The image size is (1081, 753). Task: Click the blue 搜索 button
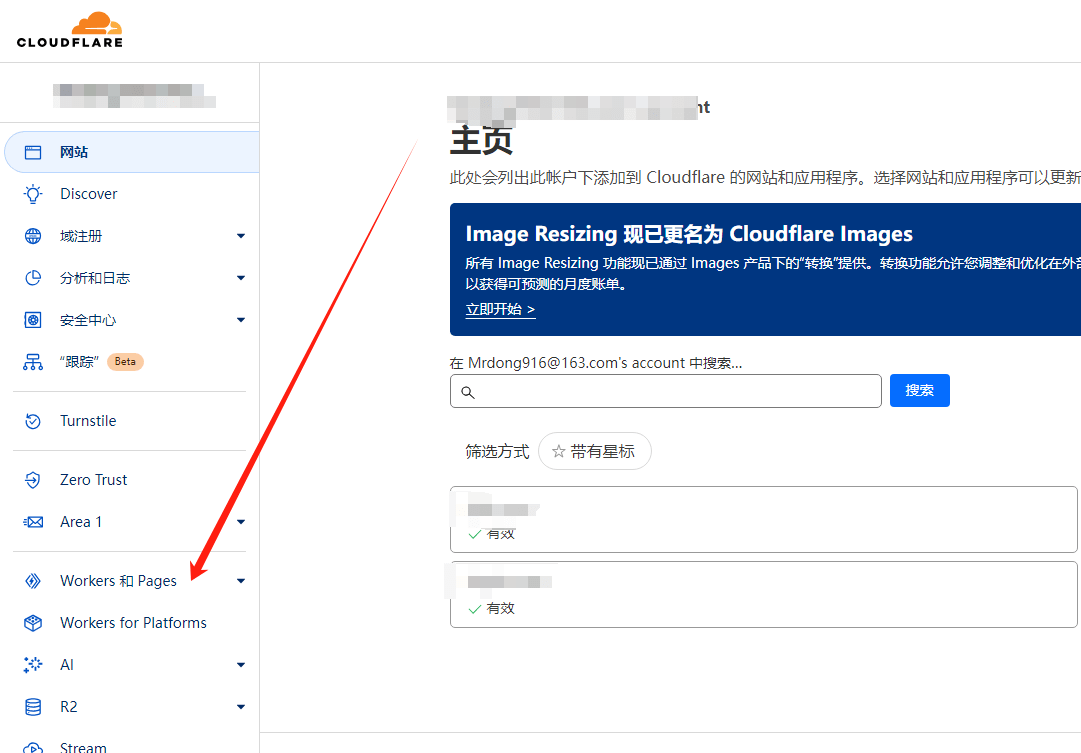[x=920, y=390]
